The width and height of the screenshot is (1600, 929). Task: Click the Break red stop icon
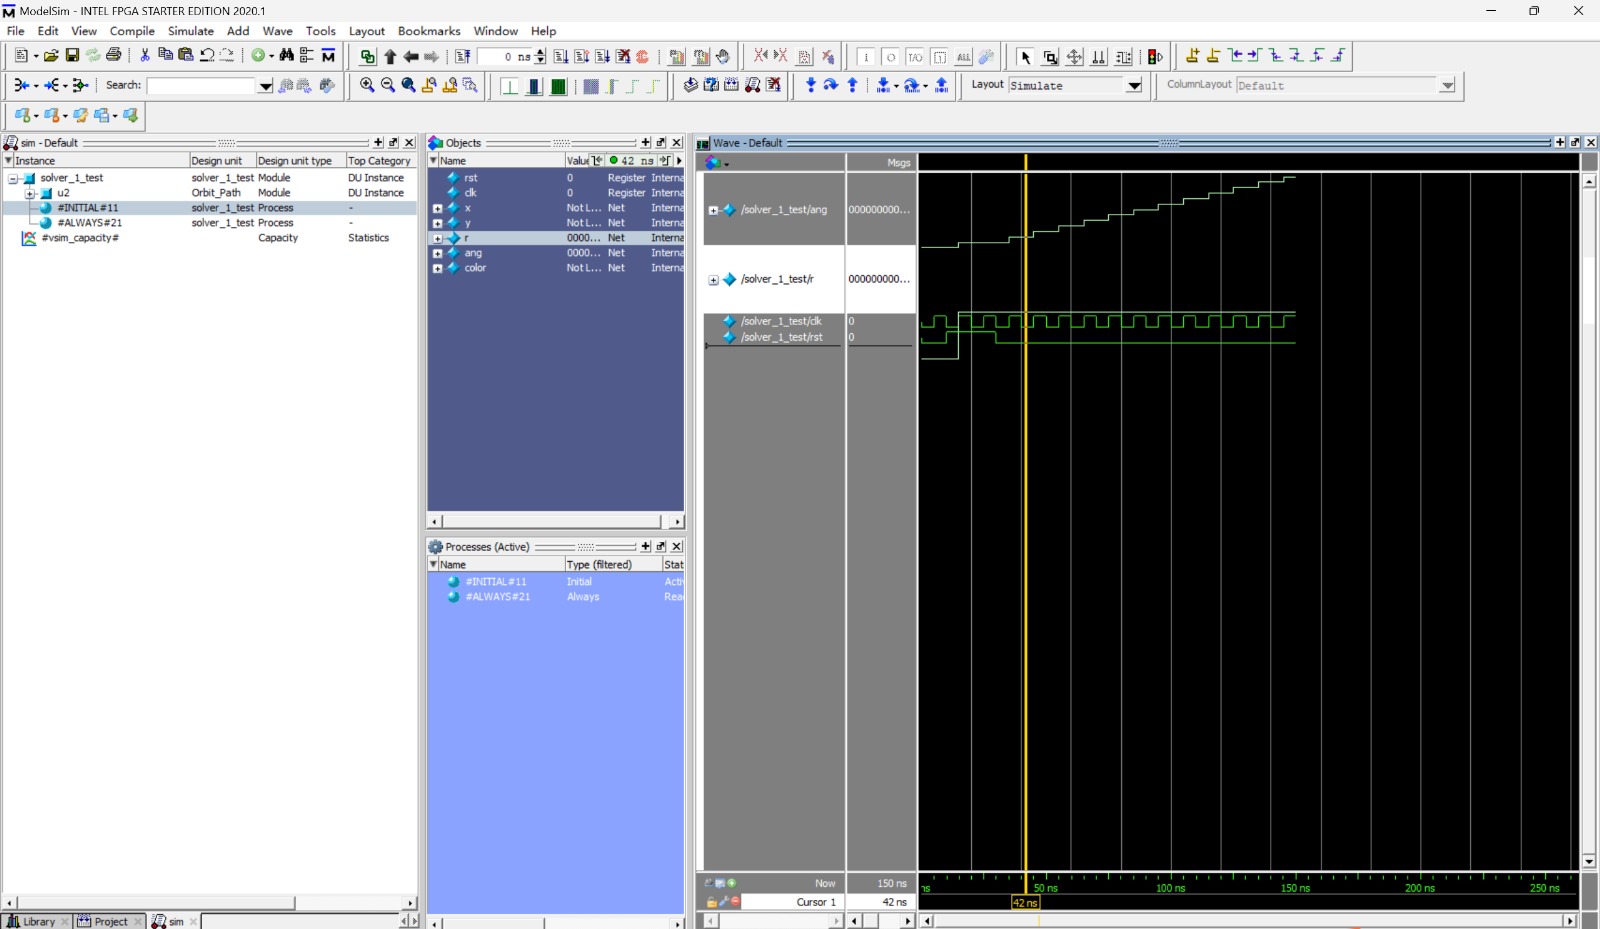[643, 57]
